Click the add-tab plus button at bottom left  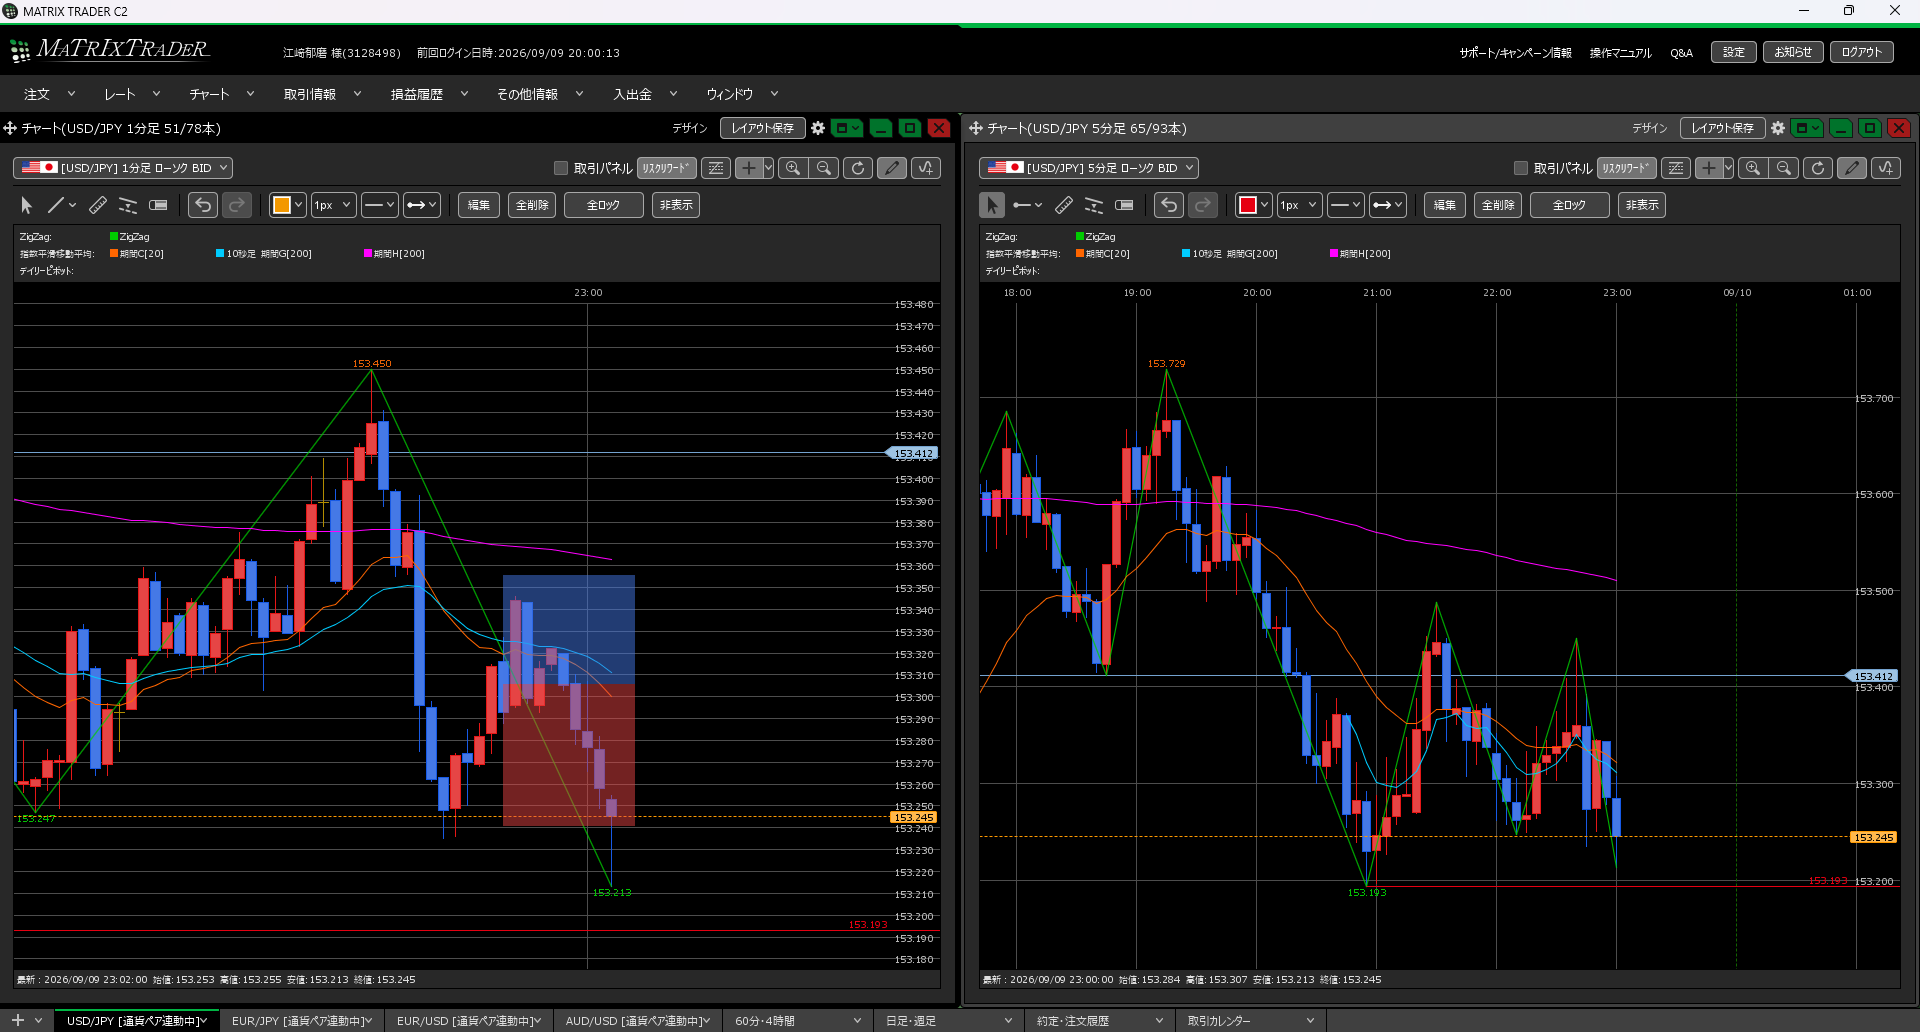coord(18,1020)
